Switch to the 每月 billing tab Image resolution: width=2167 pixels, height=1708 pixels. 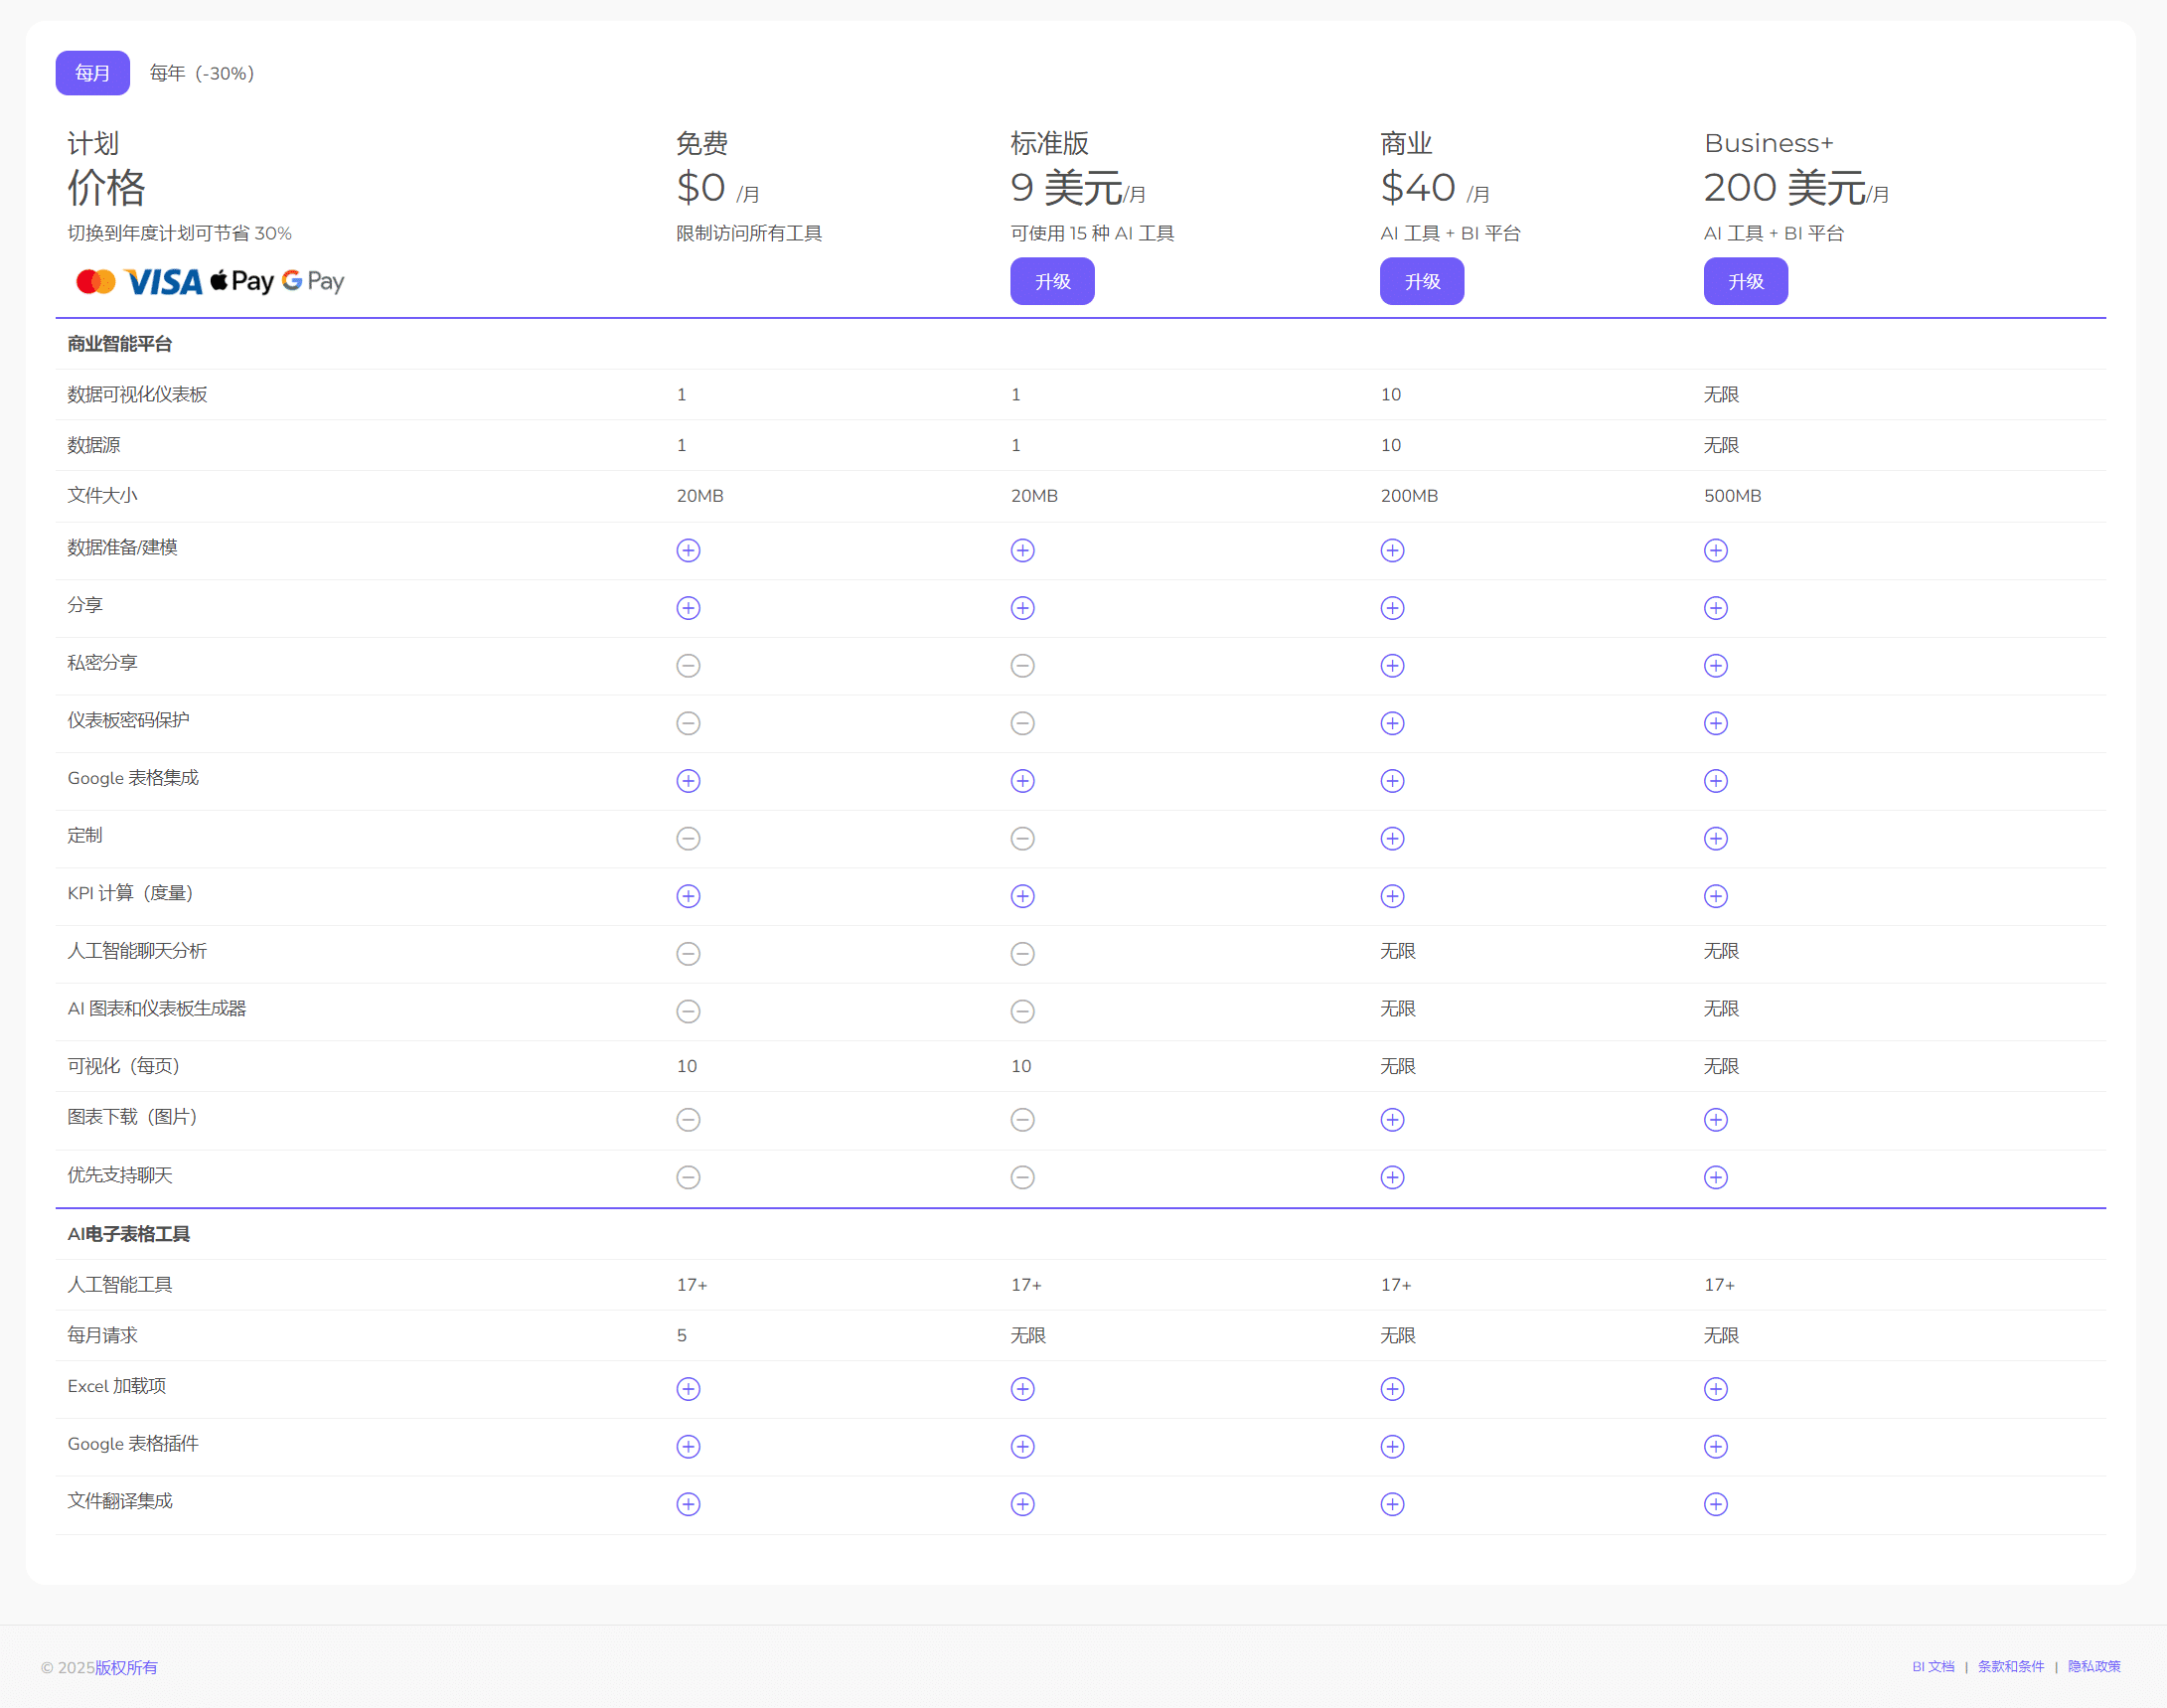click(x=92, y=73)
